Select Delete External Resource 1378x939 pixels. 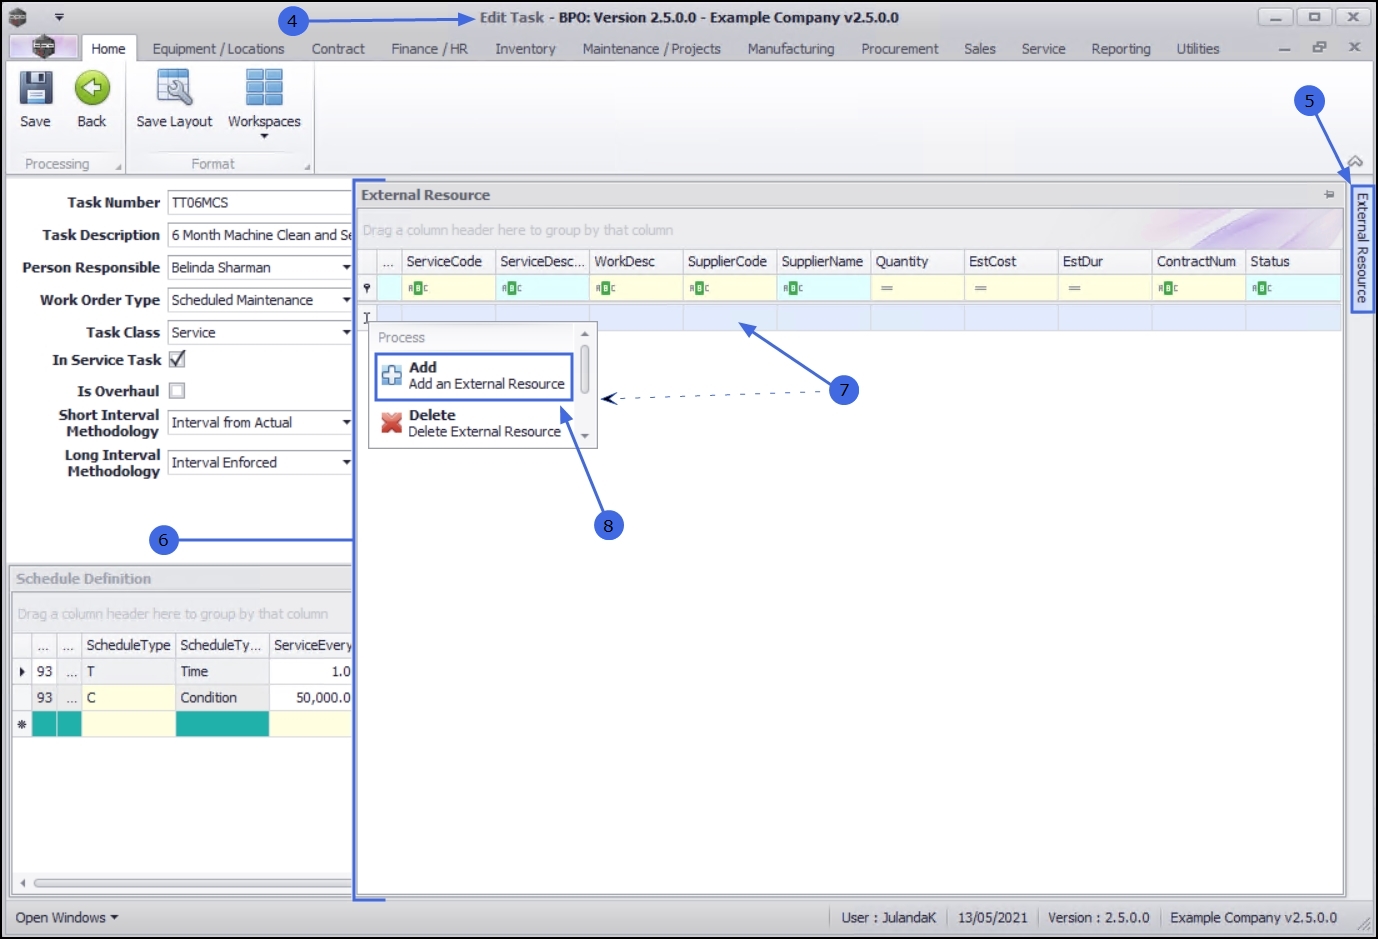474,423
